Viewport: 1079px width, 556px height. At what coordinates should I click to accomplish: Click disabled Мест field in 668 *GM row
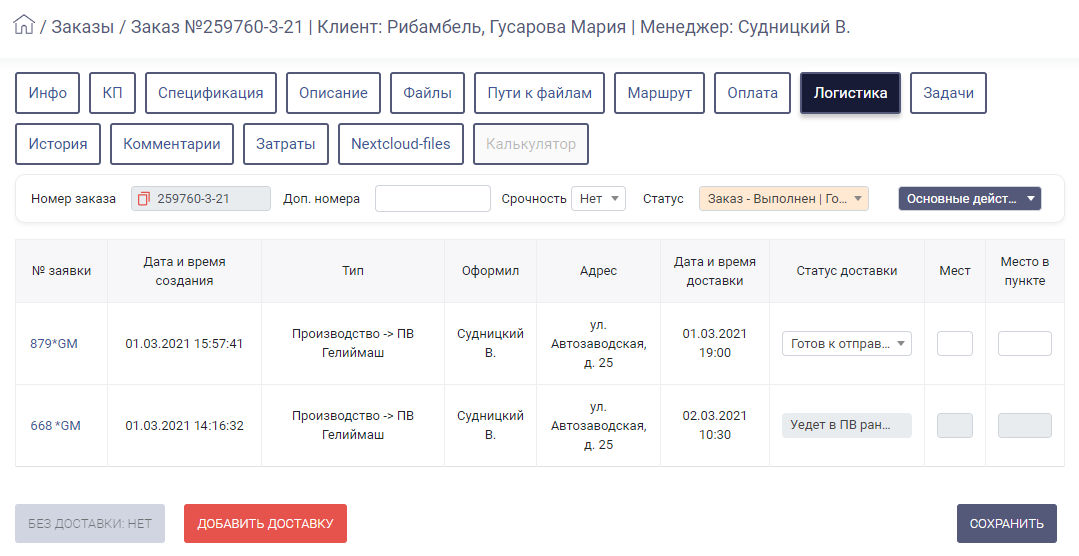point(954,425)
